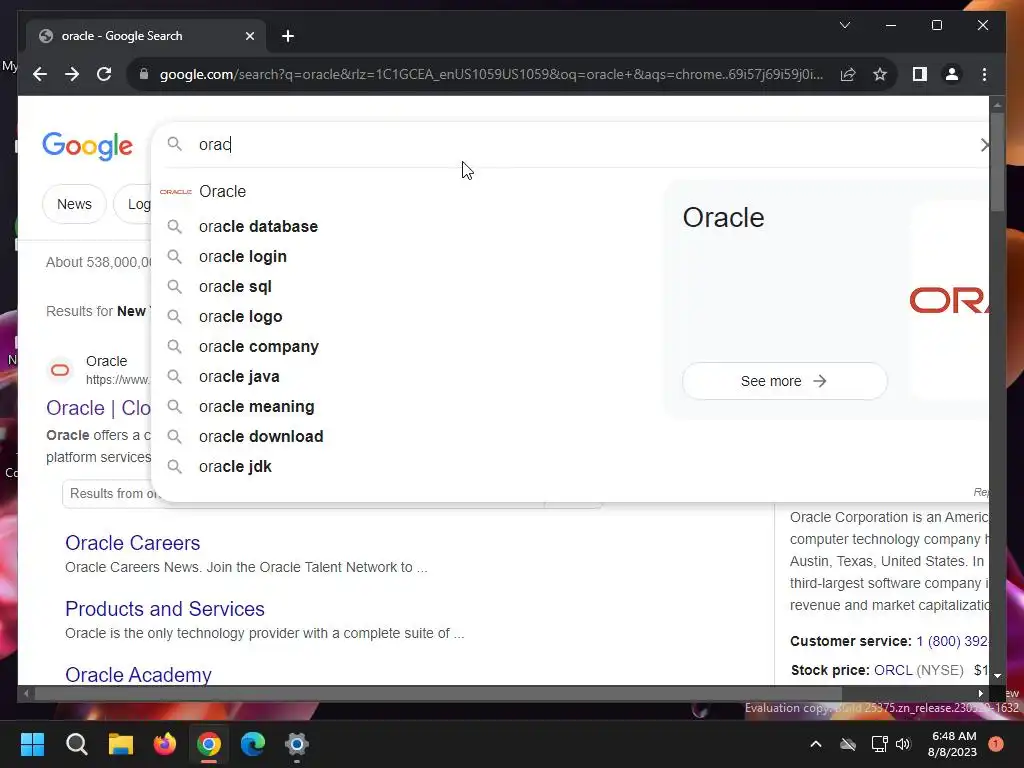The width and height of the screenshot is (1024, 768).
Task: Click the scroll-down arrow of the page scrollbar
Action: 997,676
